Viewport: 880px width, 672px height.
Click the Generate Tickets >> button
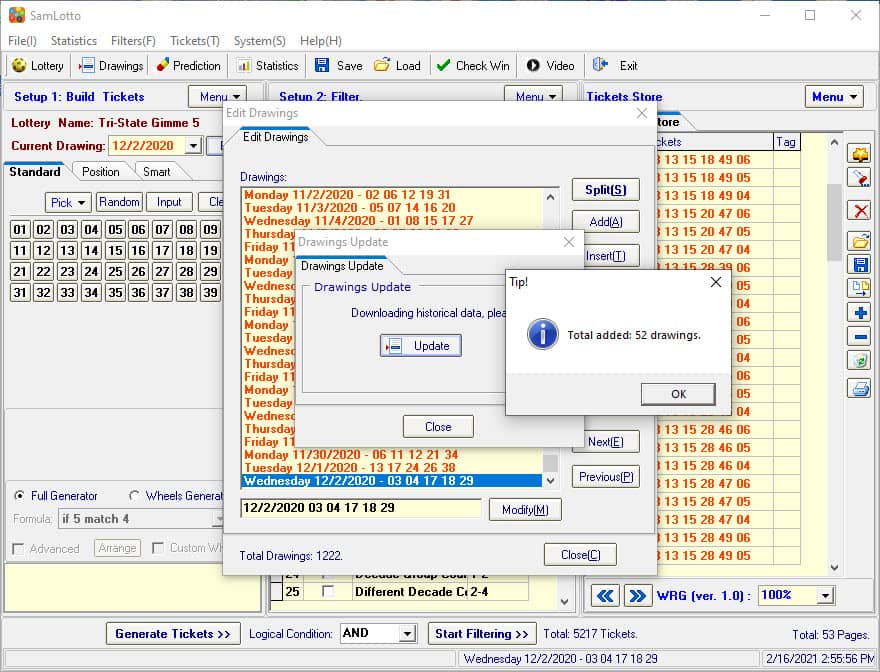pyautogui.click(x=173, y=634)
